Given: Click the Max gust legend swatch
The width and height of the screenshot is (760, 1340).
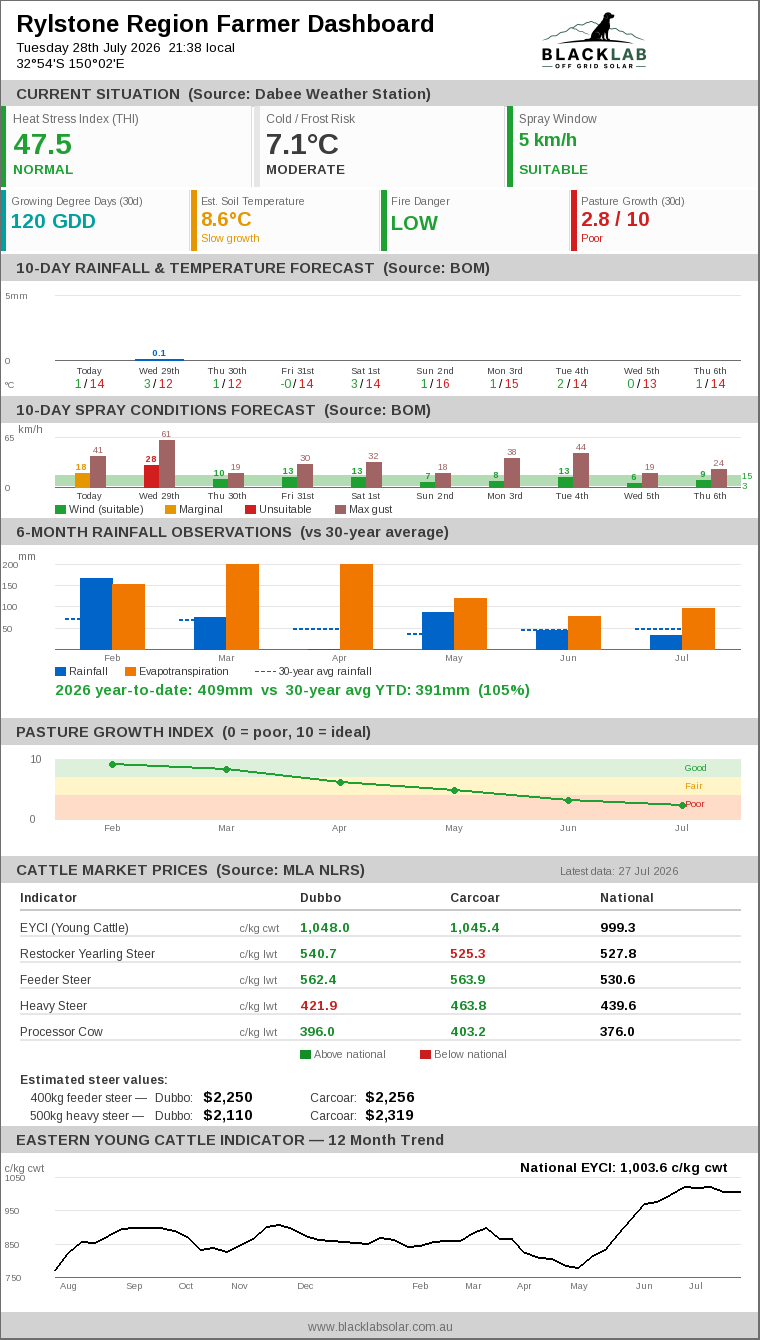Looking at the screenshot, I should pos(340,510).
